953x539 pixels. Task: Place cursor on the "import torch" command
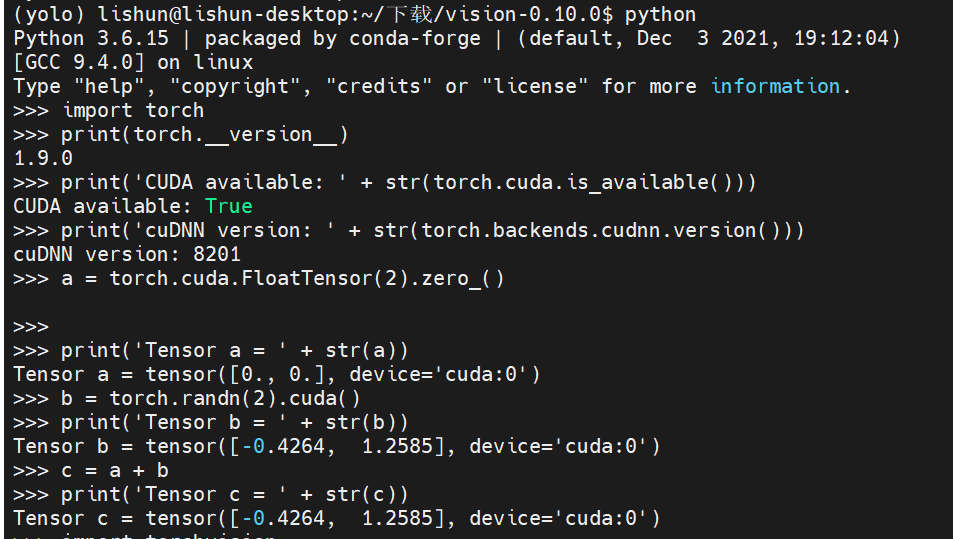(x=133, y=110)
